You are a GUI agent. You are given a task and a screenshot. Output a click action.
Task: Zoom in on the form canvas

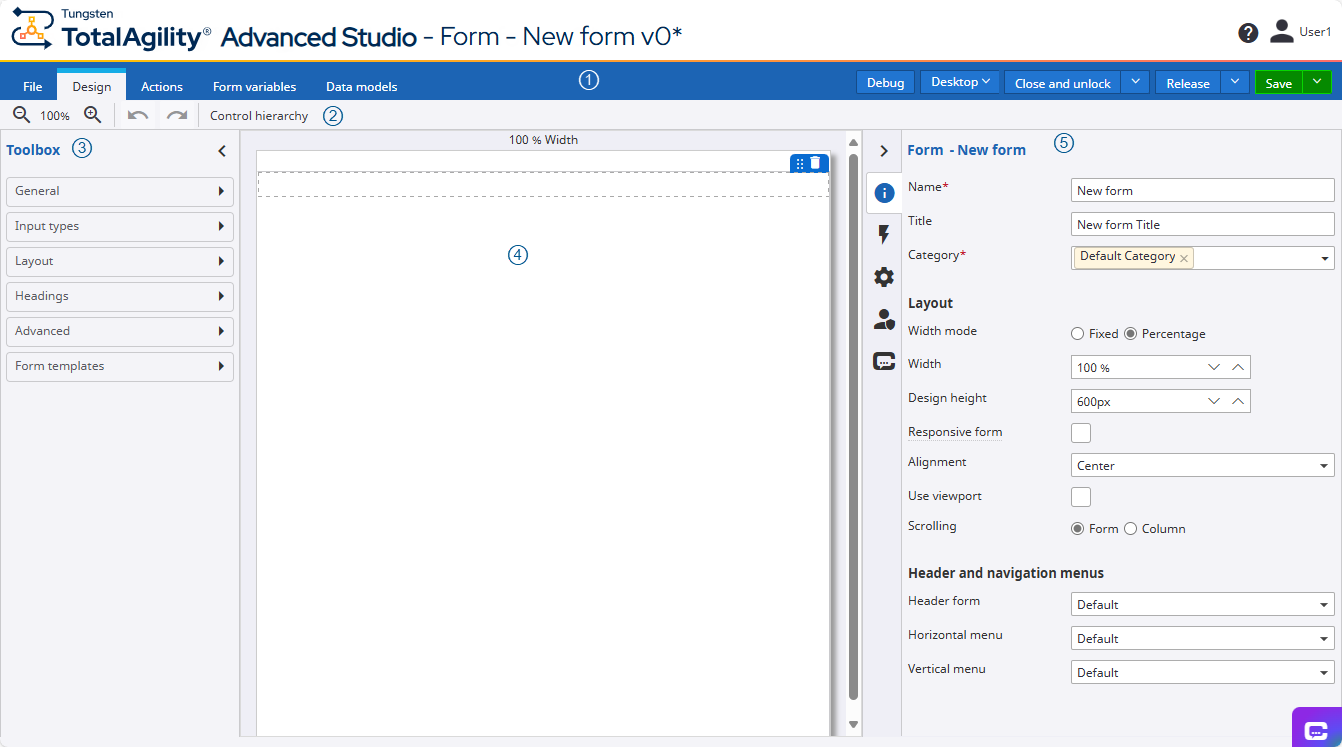coord(93,115)
